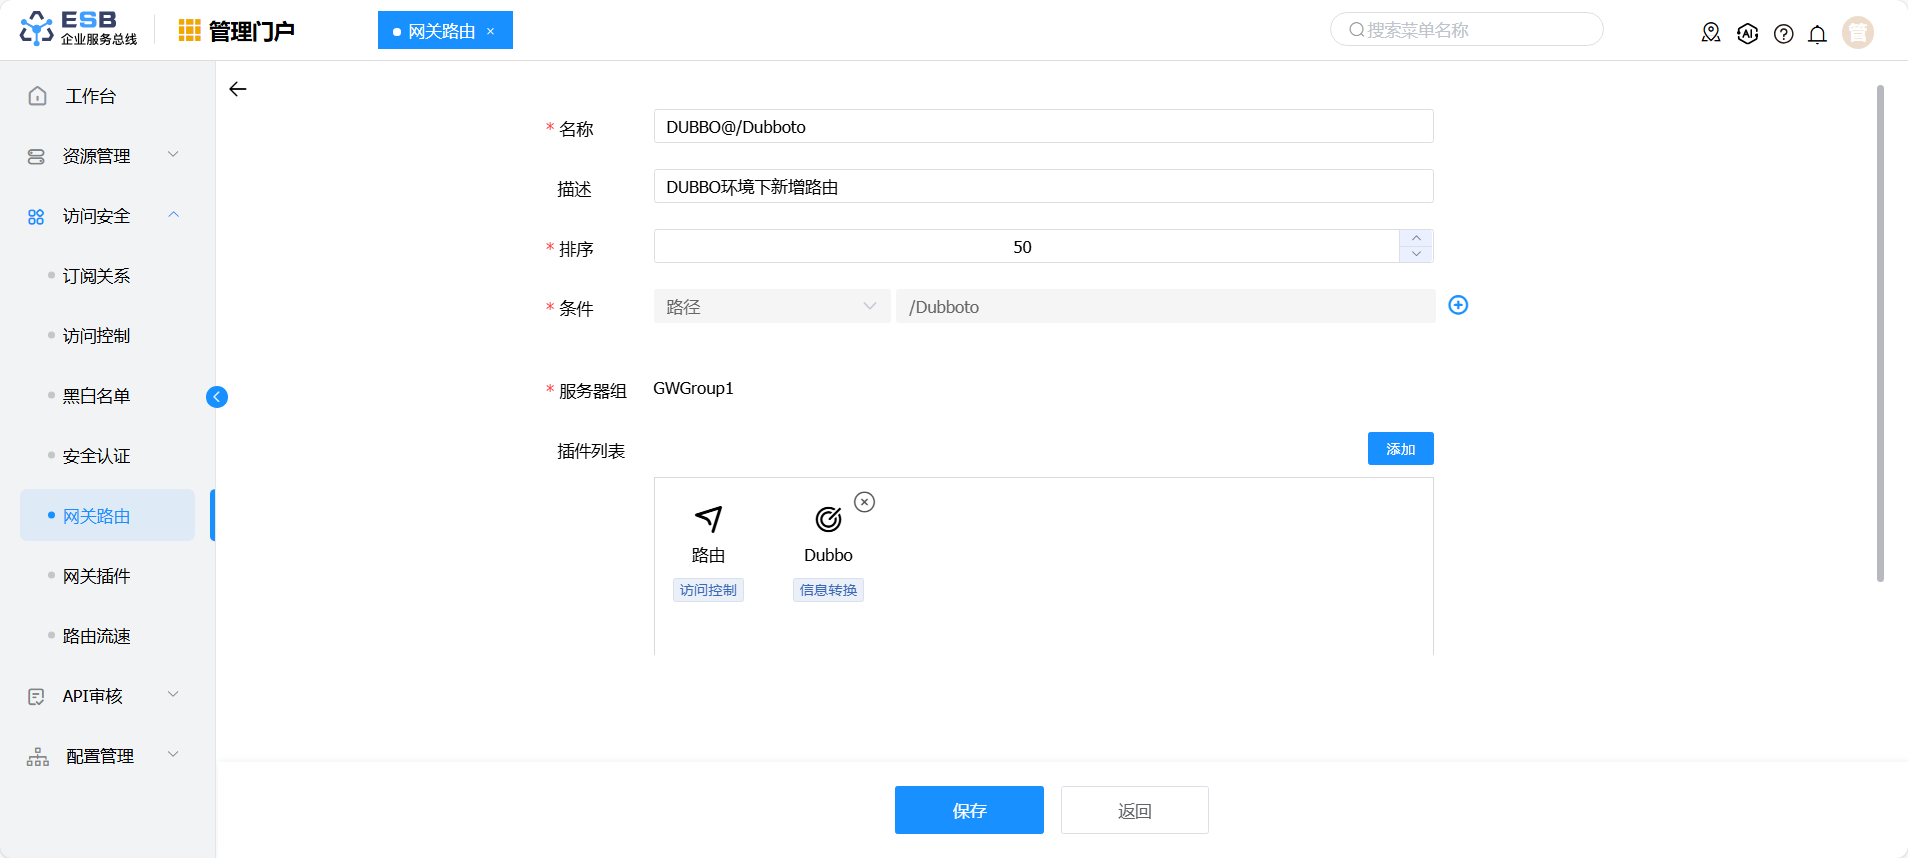The width and height of the screenshot is (1908, 858).
Task: Remove the Dubbo plugin with its X icon
Action: [x=865, y=502]
